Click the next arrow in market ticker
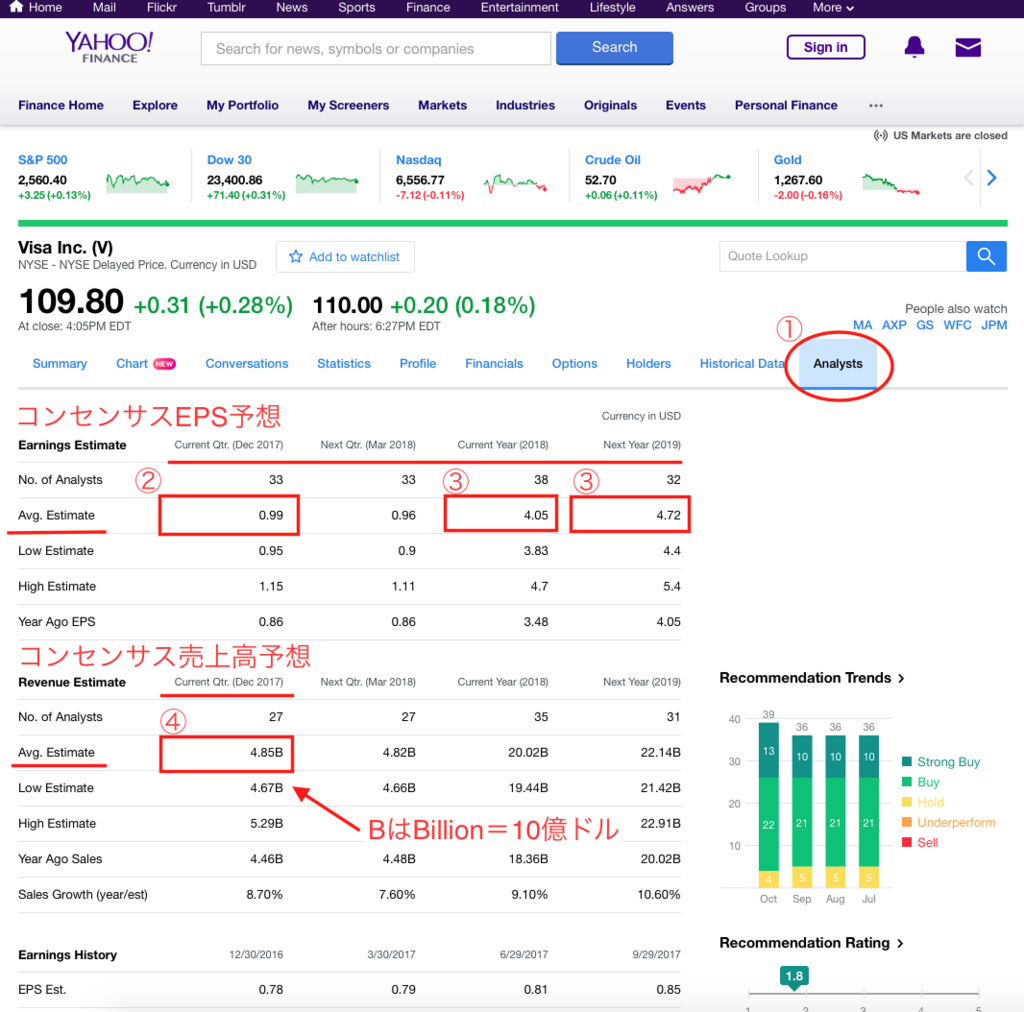 point(992,178)
